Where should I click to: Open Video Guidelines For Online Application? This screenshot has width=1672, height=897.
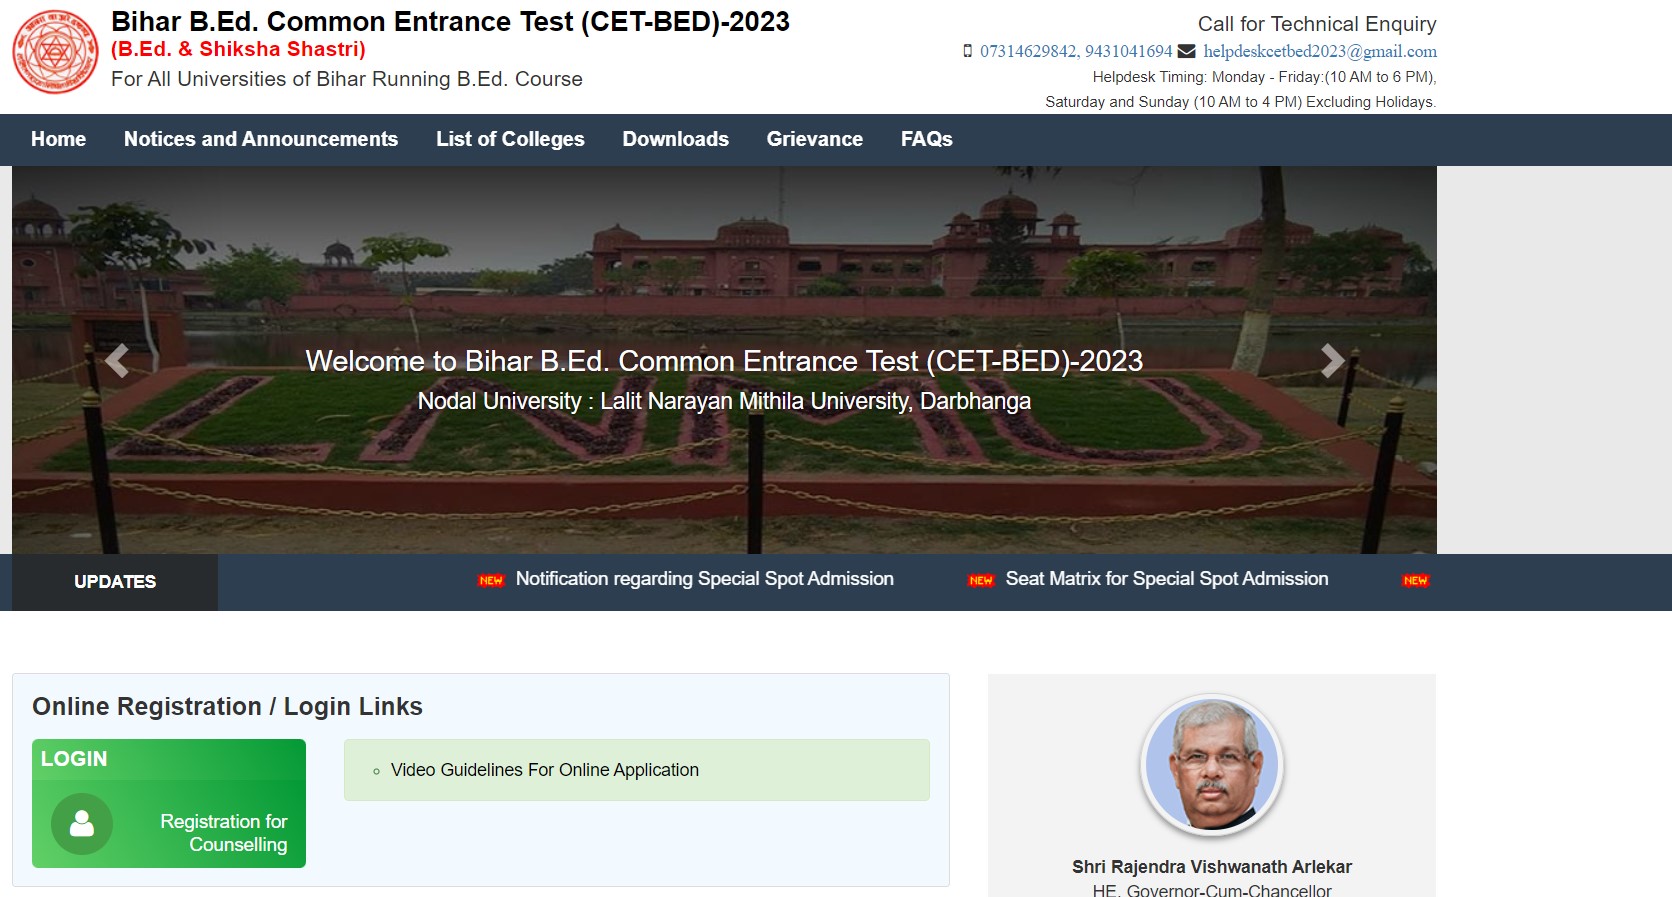pyautogui.click(x=545, y=770)
